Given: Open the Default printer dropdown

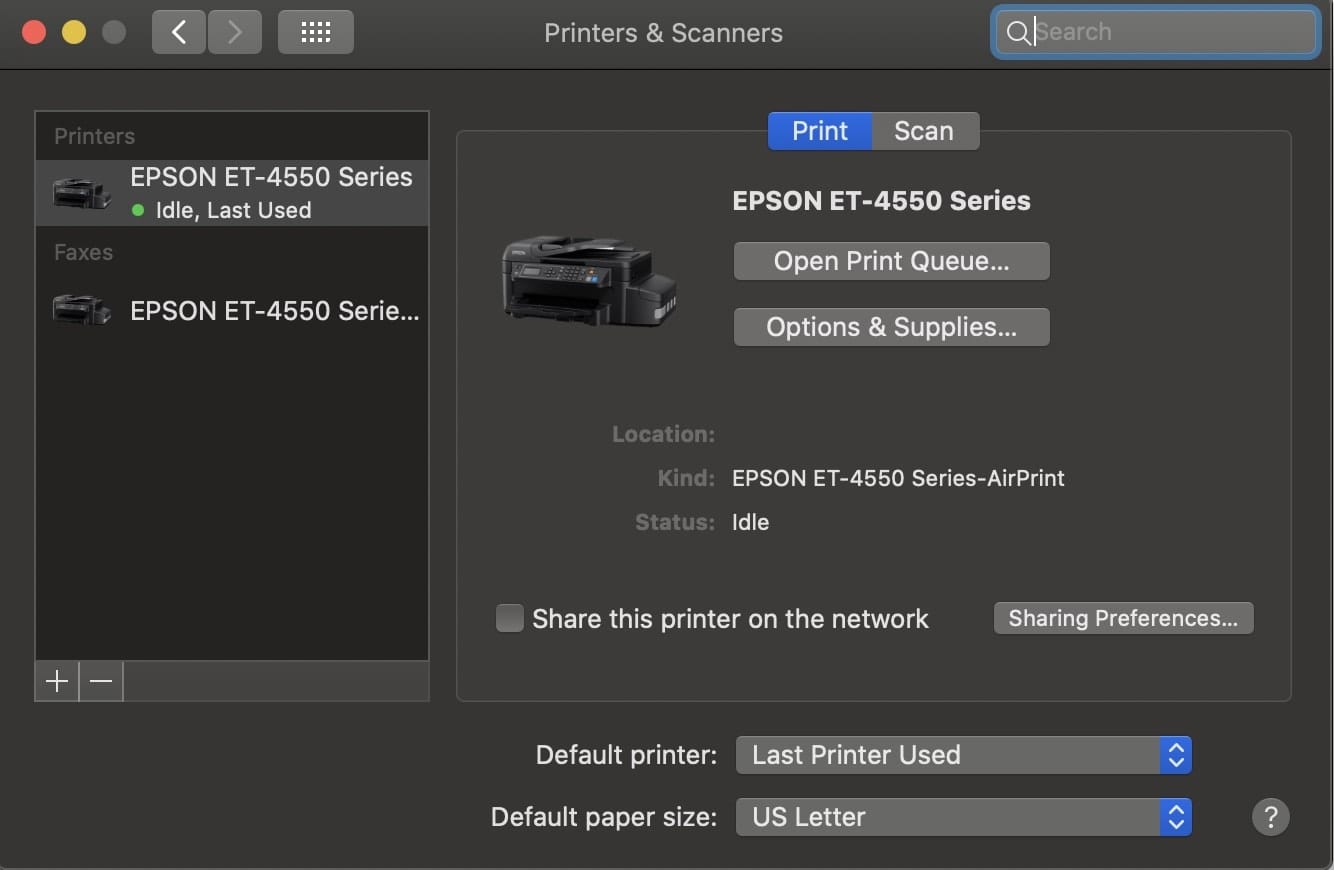Looking at the screenshot, I should coord(963,755).
